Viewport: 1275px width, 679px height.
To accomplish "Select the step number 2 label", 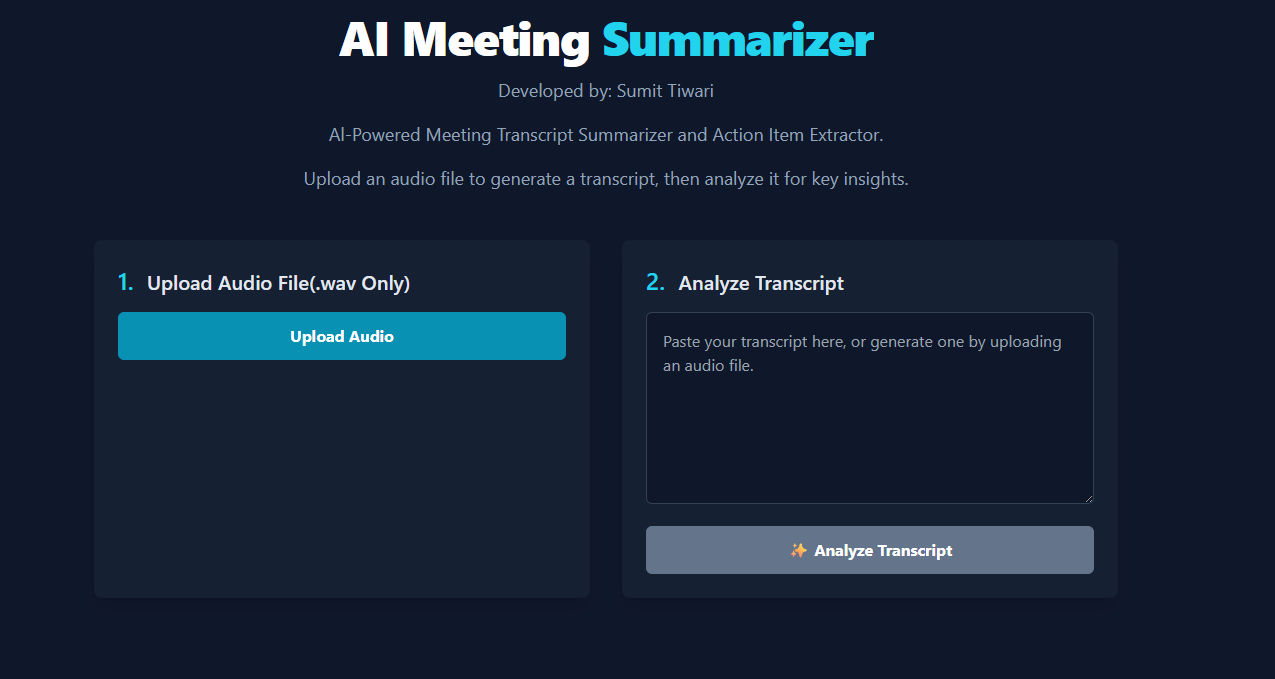I will tap(655, 283).
